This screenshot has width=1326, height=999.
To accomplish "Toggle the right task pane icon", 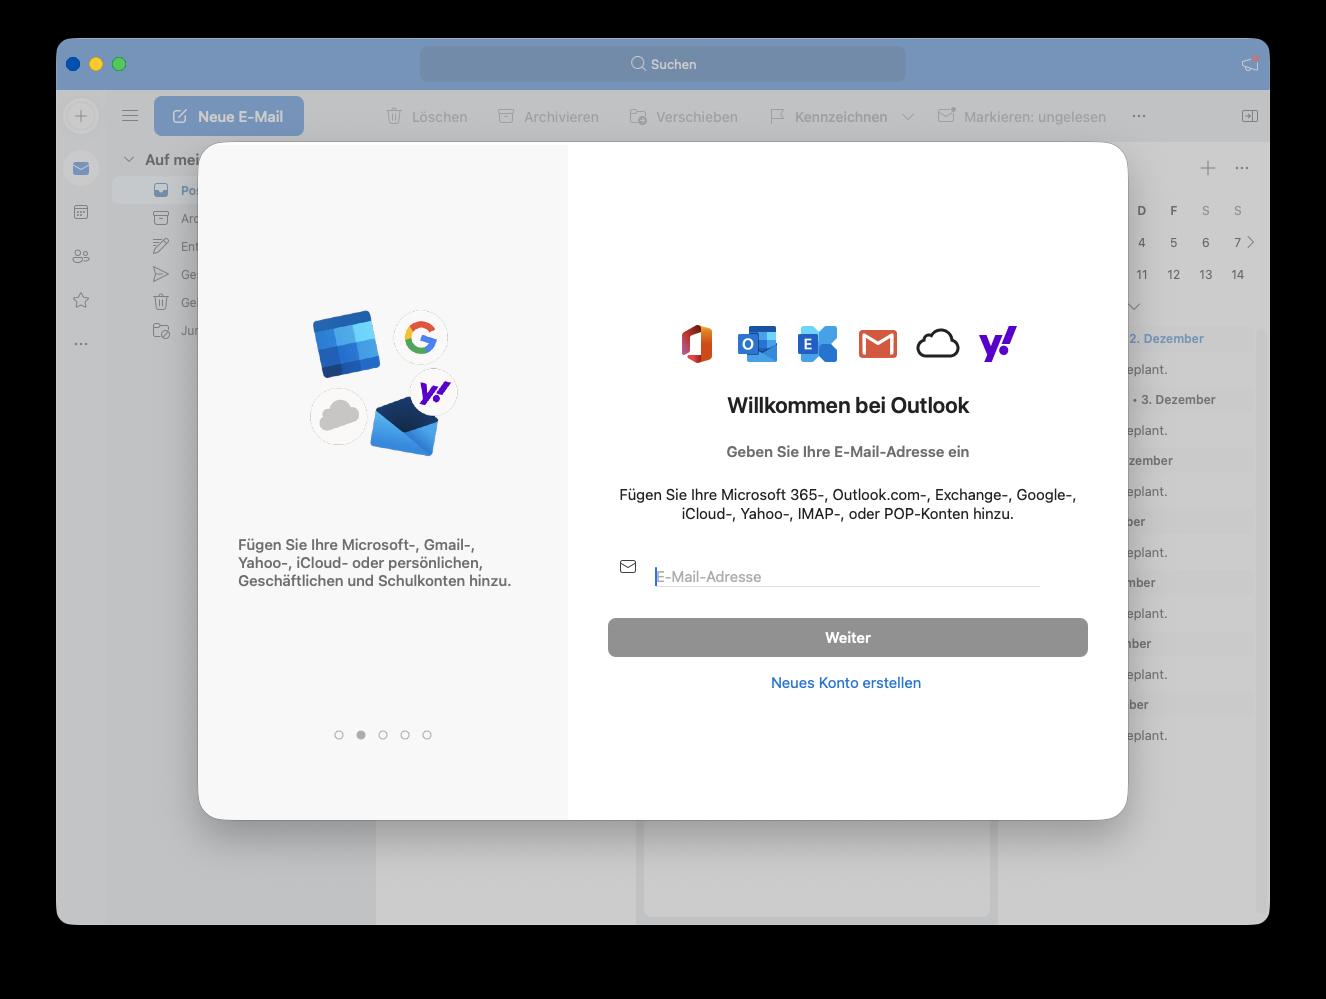I will click(1249, 116).
